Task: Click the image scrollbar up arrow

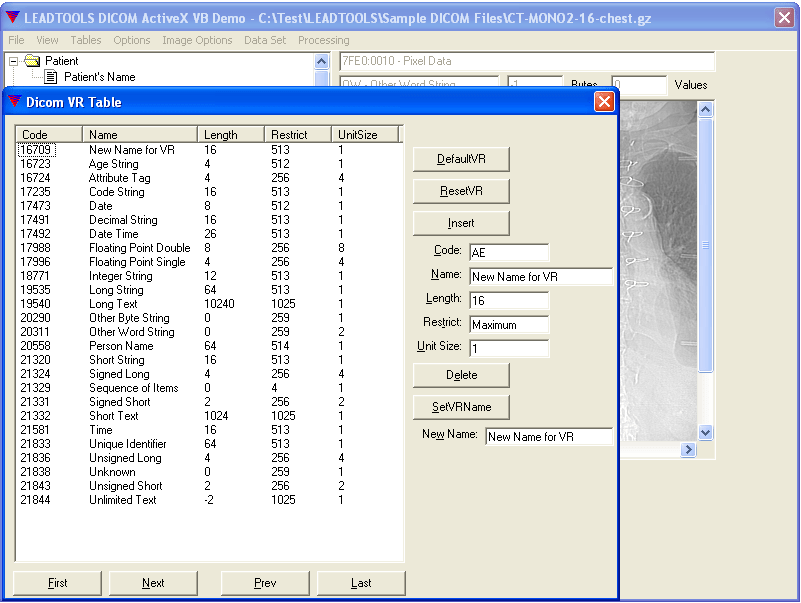Action: [x=706, y=109]
